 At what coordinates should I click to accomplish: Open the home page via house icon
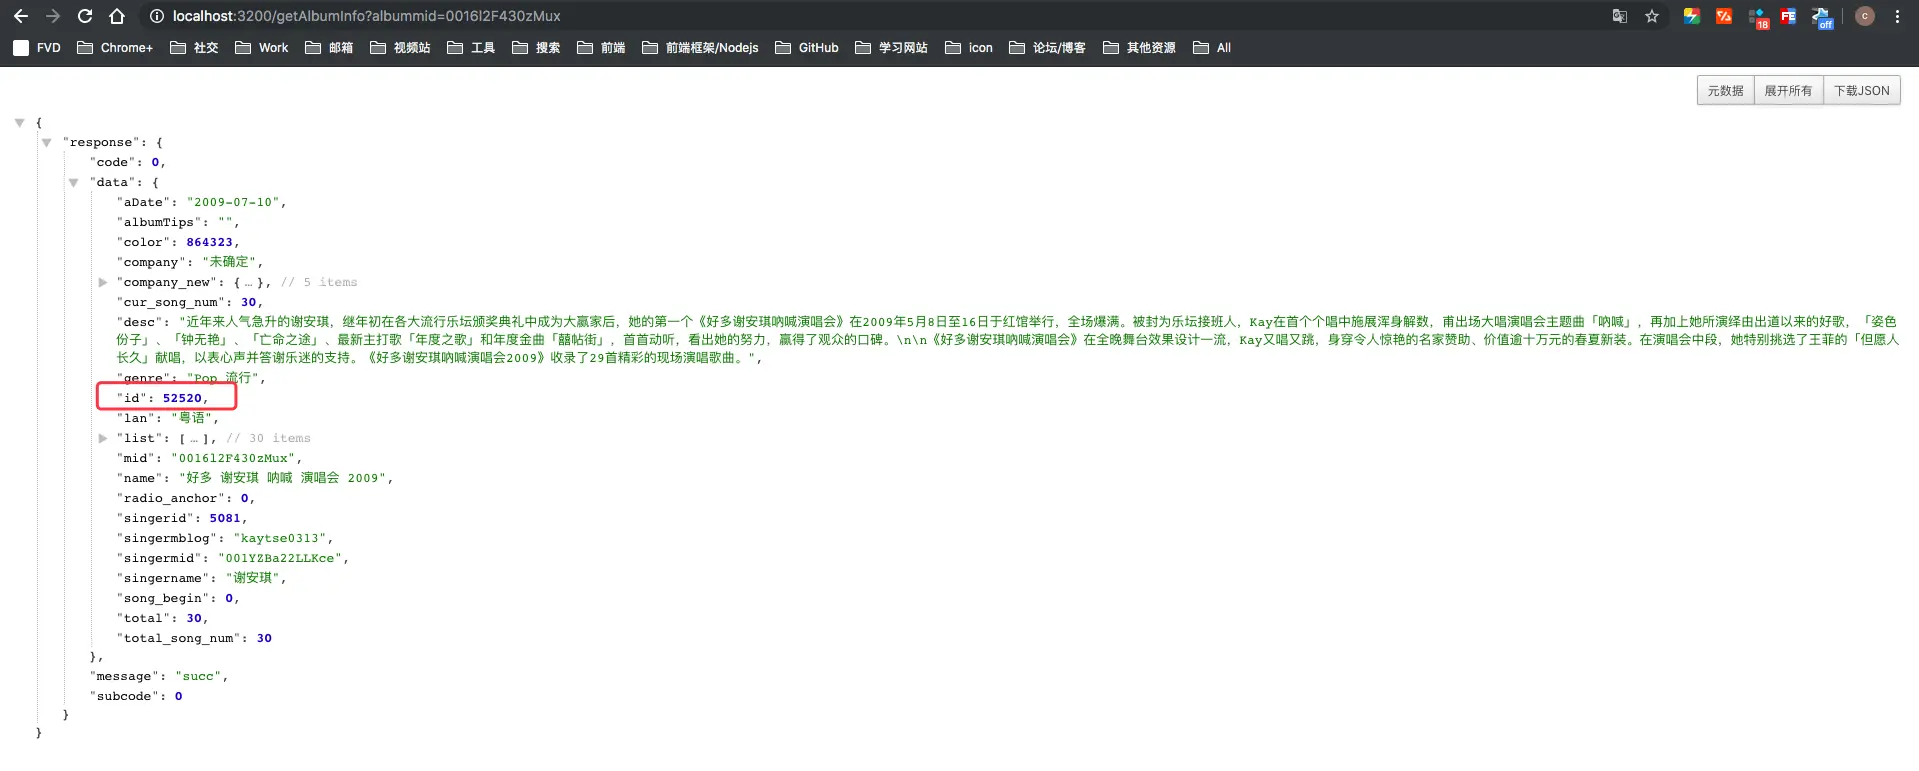point(117,16)
